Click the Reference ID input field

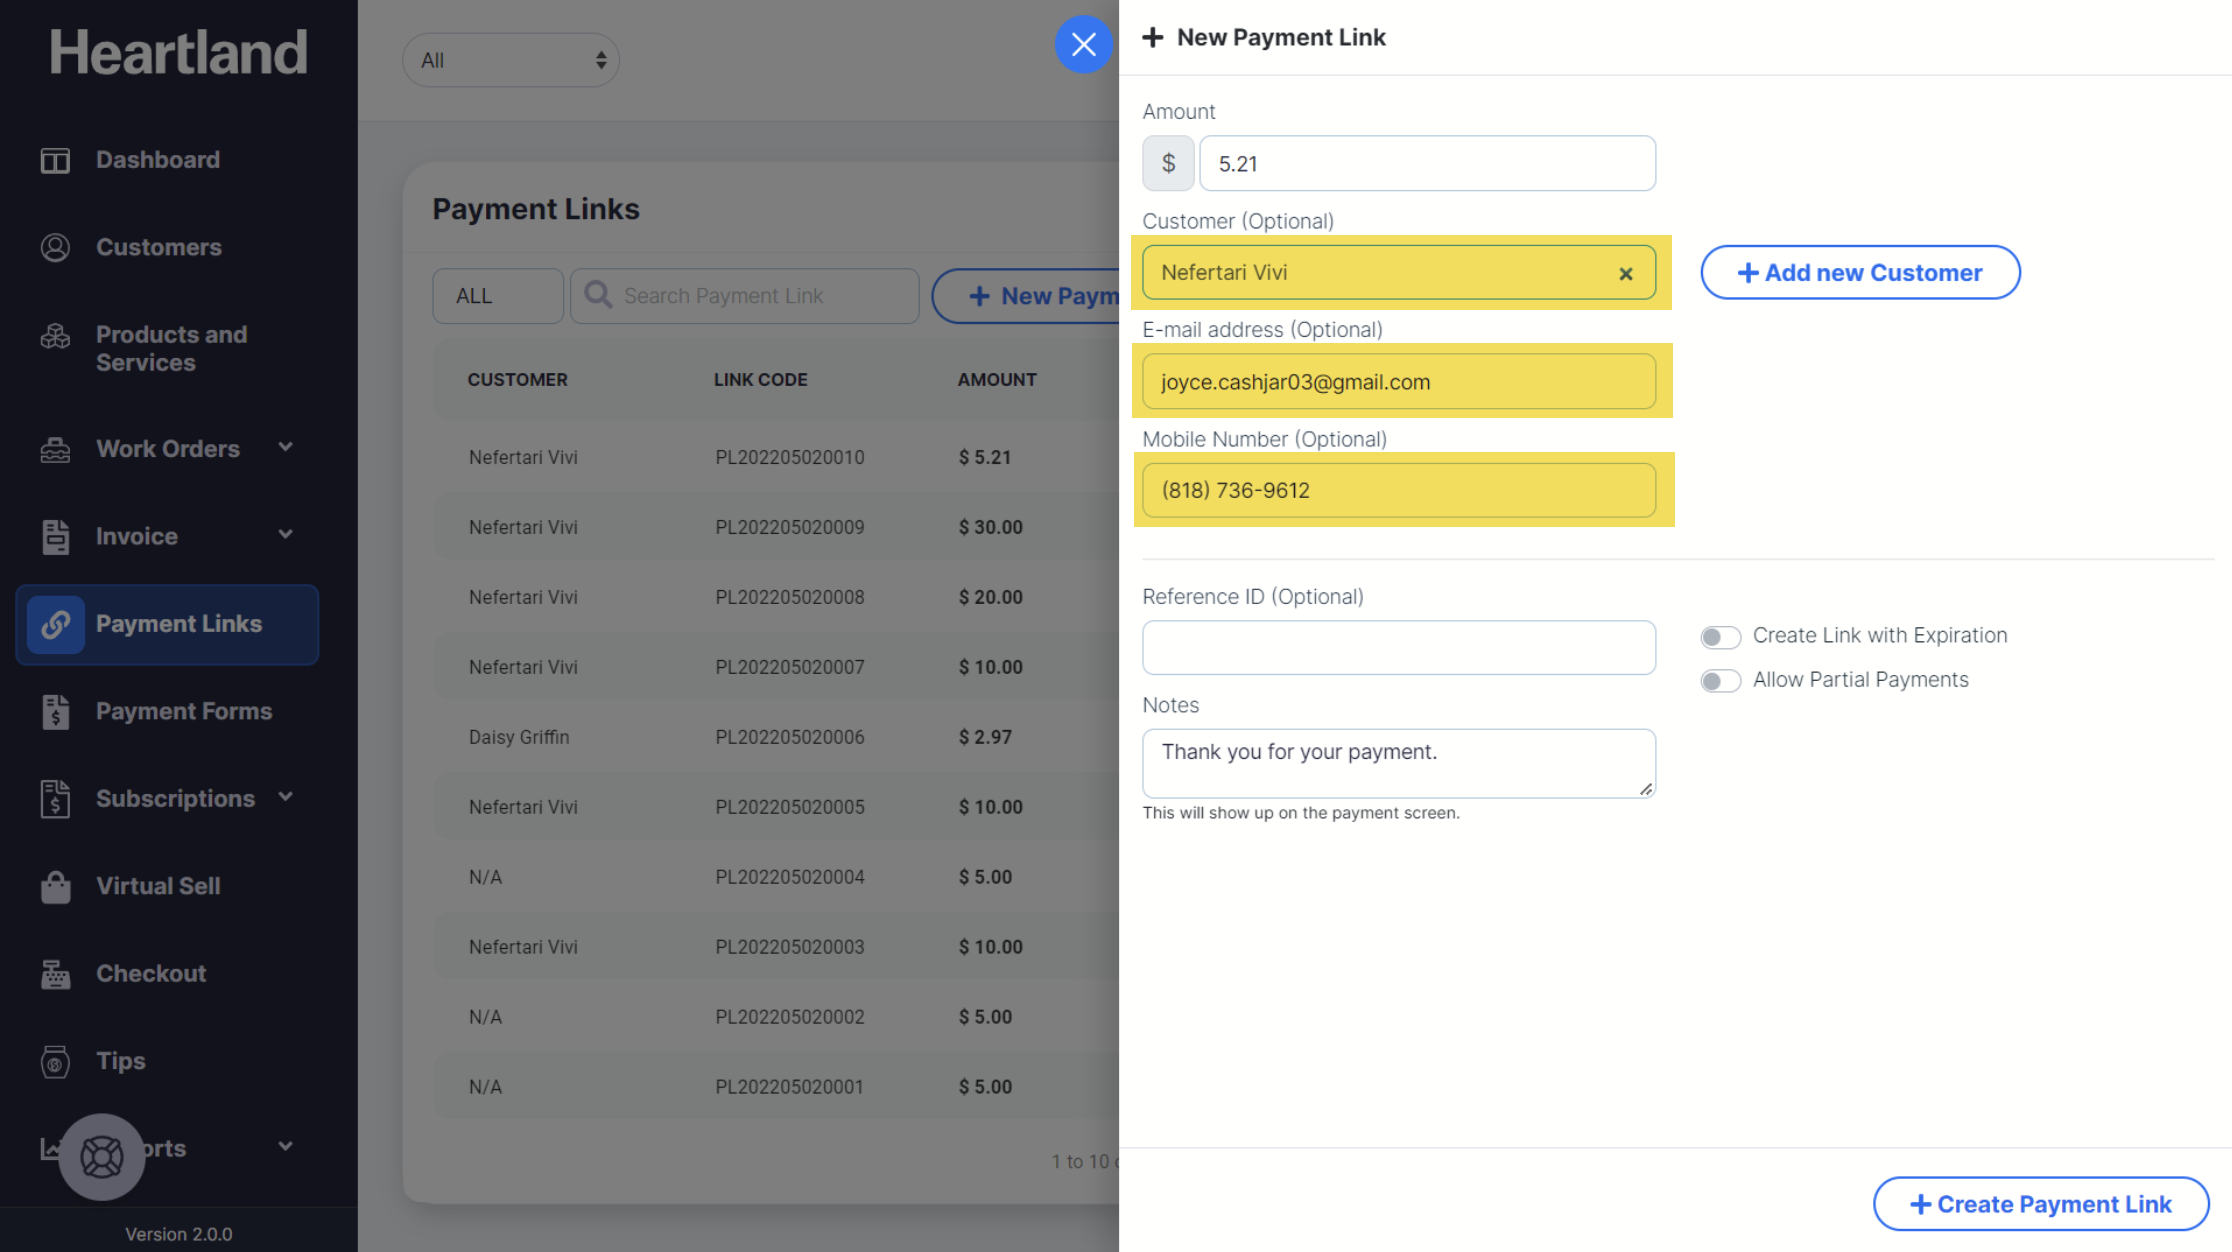[x=1398, y=647]
